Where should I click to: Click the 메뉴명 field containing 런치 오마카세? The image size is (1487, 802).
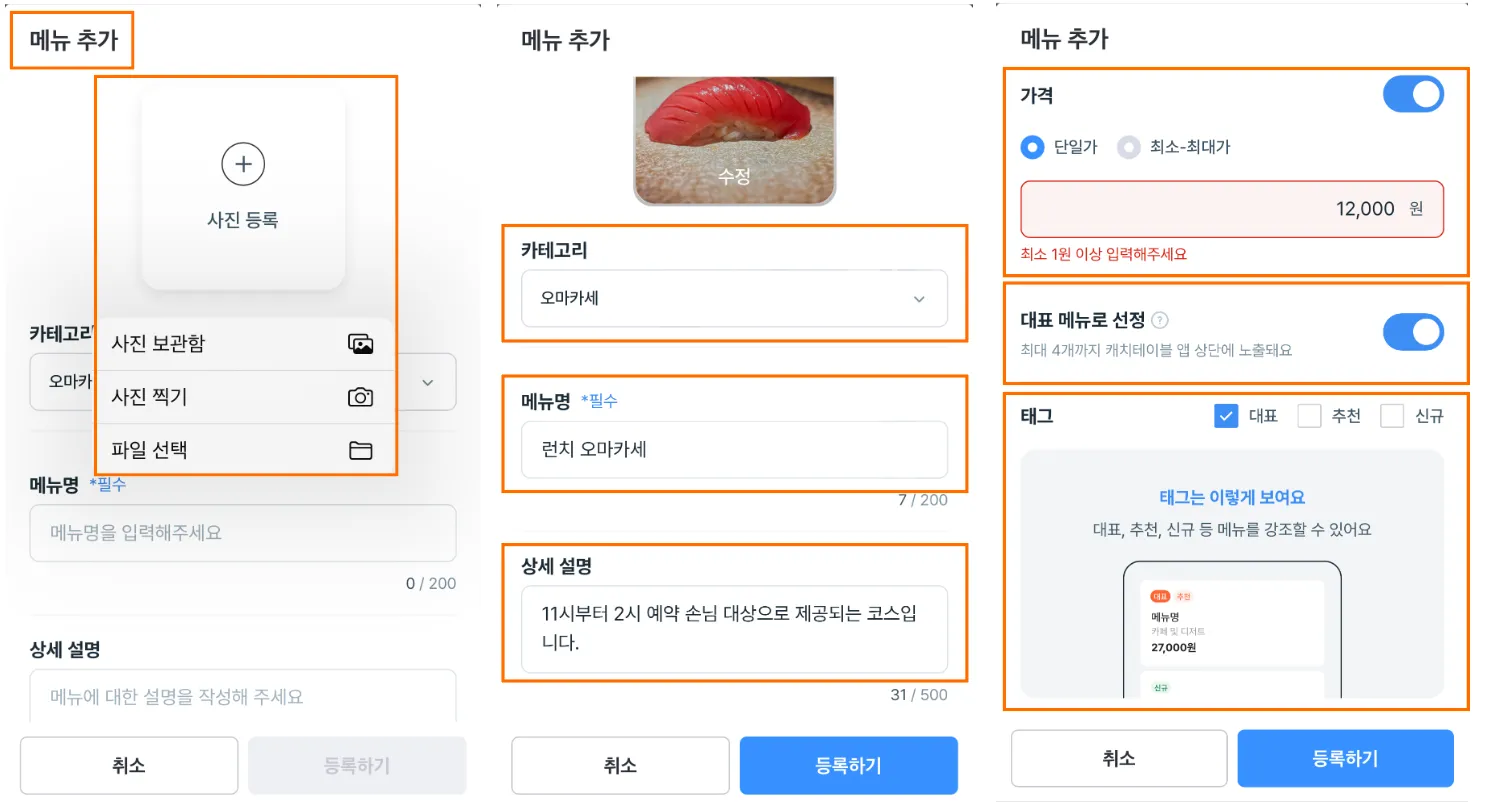[734, 450]
